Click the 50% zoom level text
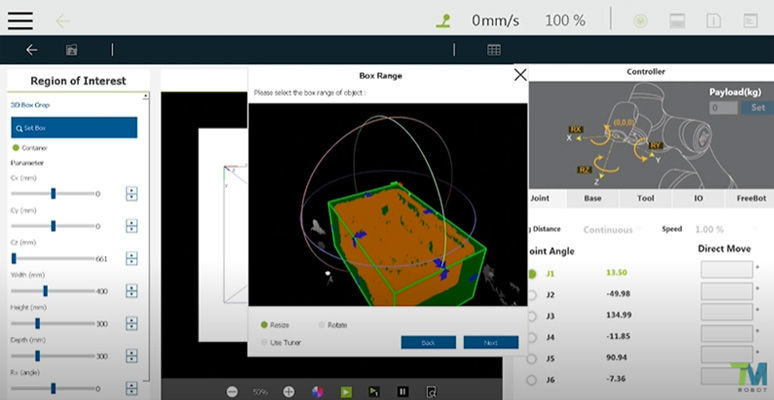 pos(260,392)
